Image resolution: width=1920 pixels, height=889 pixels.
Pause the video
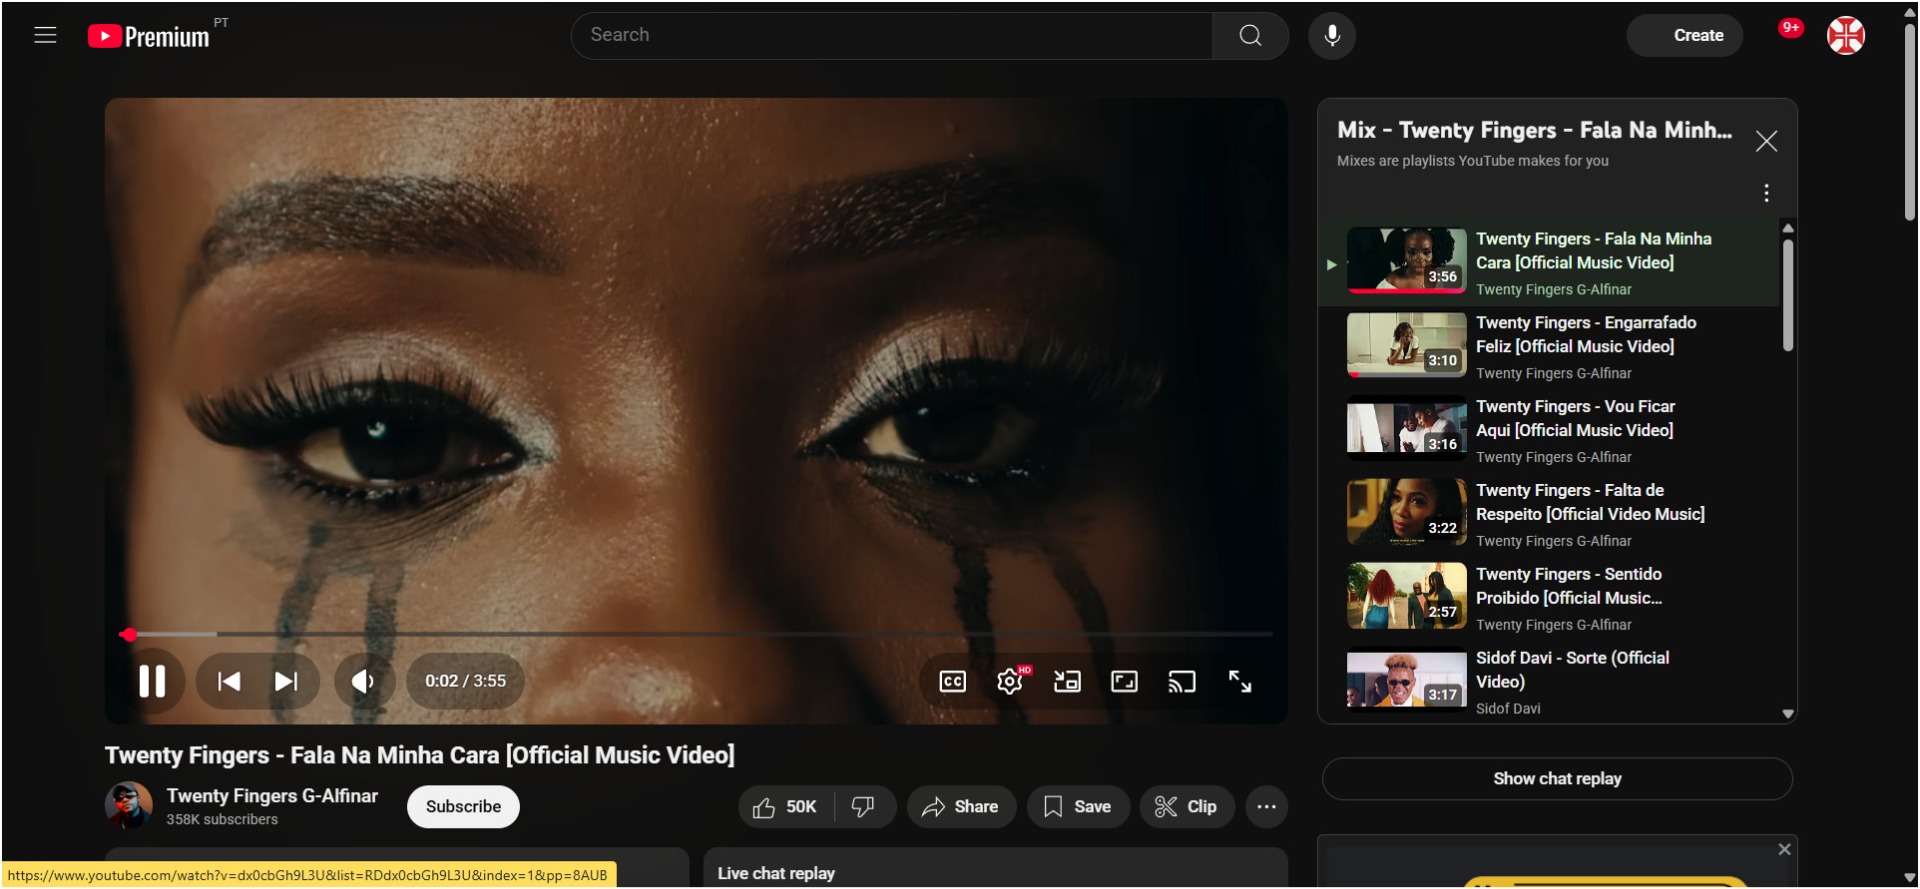pyautogui.click(x=152, y=681)
